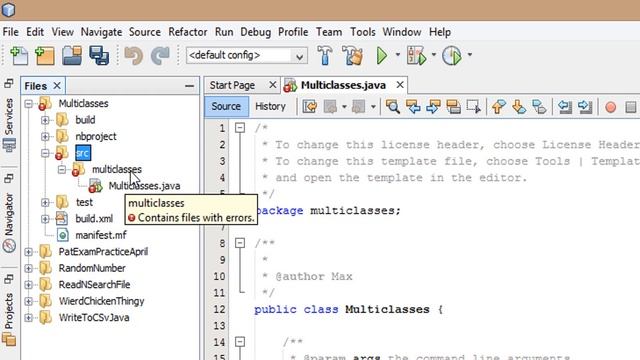This screenshot has height=360, width=640.
Task: Toggle Rectangular Selection editor icon
Action: [474, 107]
